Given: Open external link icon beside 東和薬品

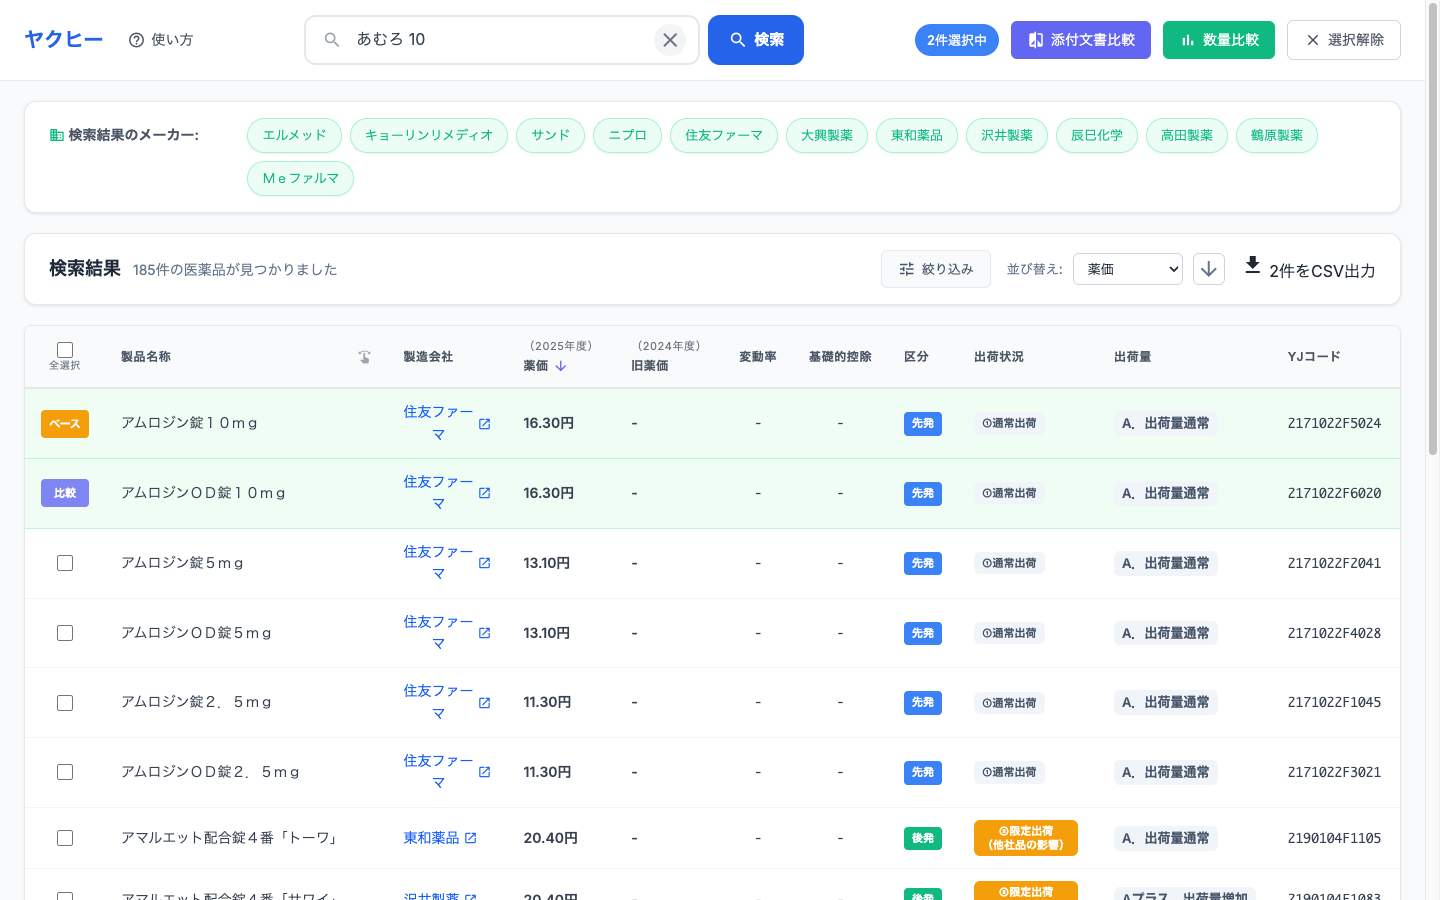Looking at the screenshot, I should pyautogui.click(x=471, y=838).
